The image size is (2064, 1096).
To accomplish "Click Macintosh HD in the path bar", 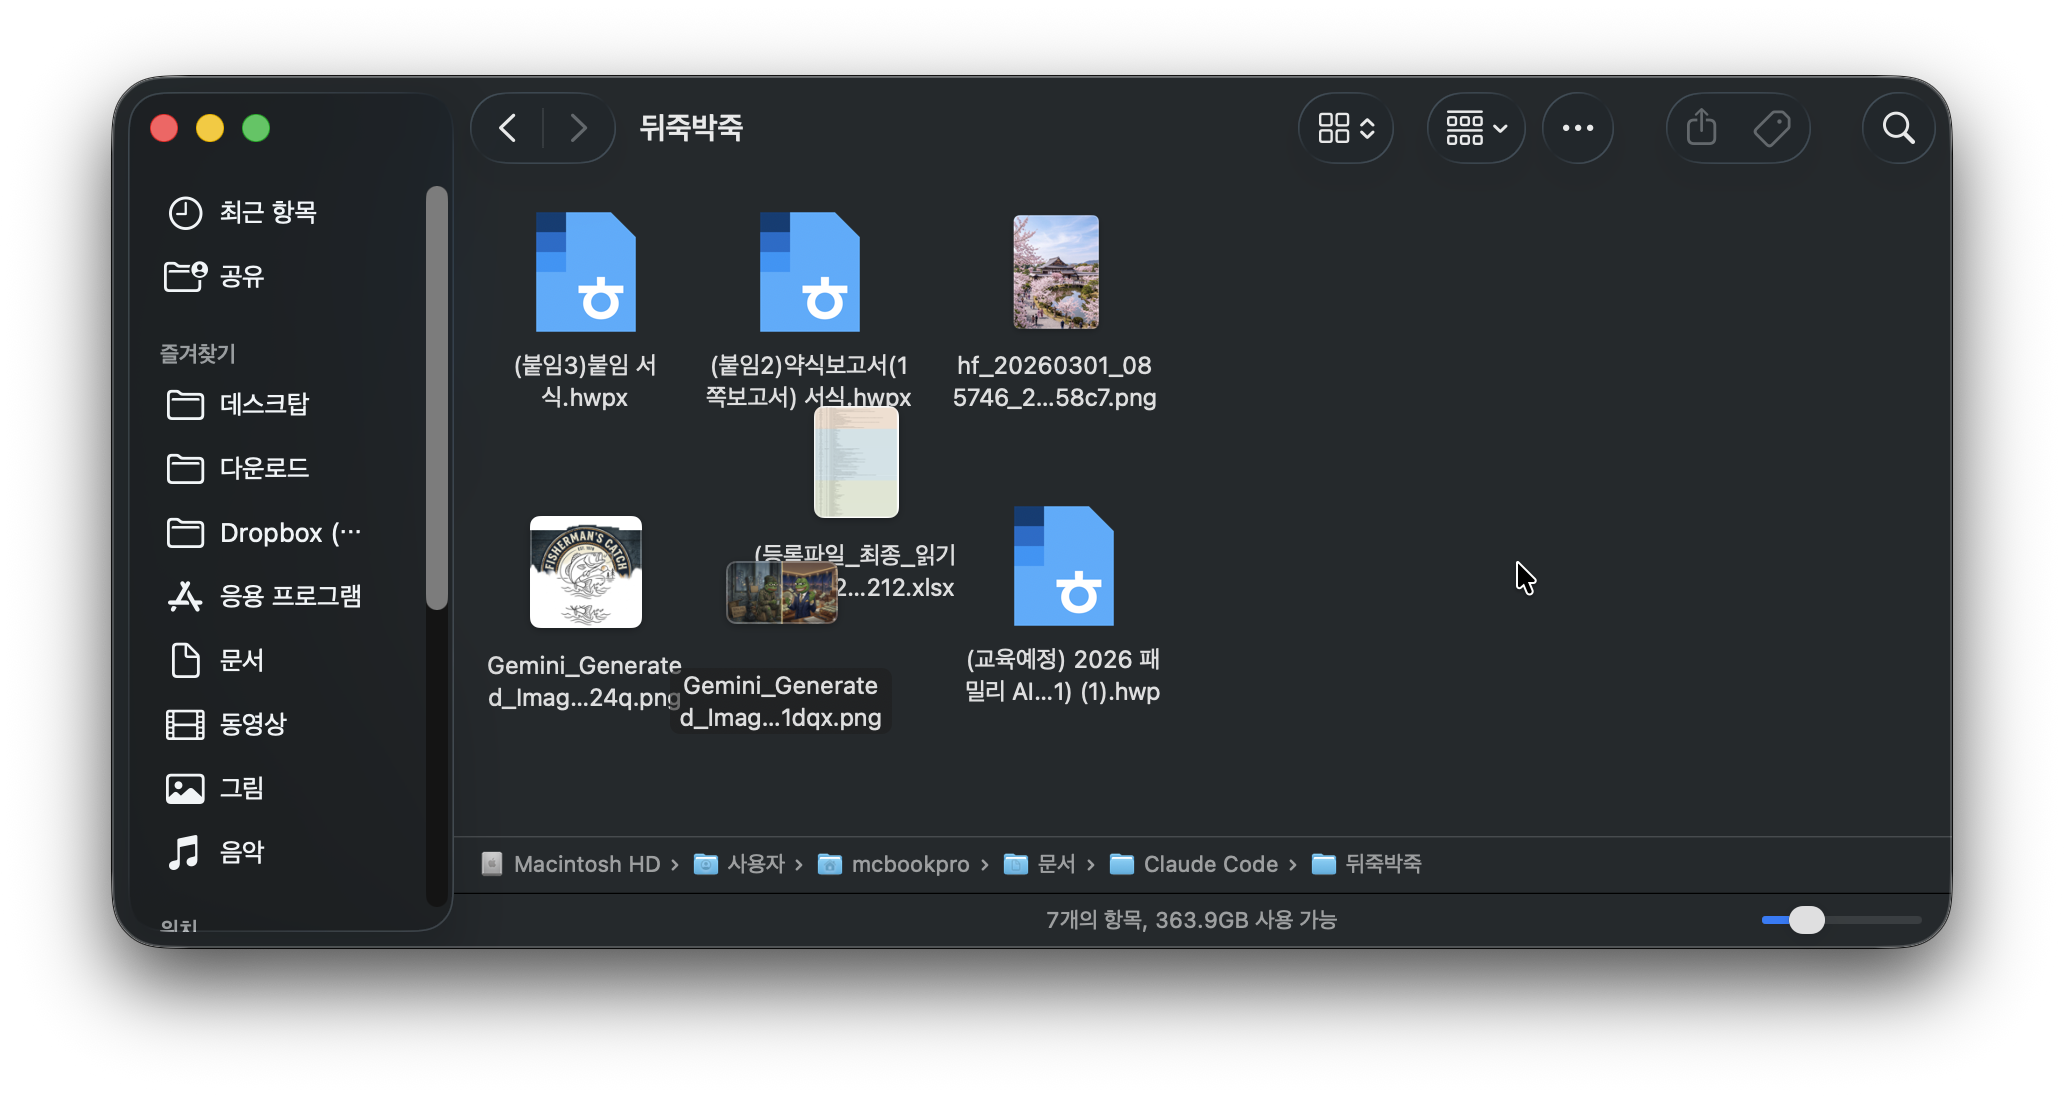I will coord(586,864).
